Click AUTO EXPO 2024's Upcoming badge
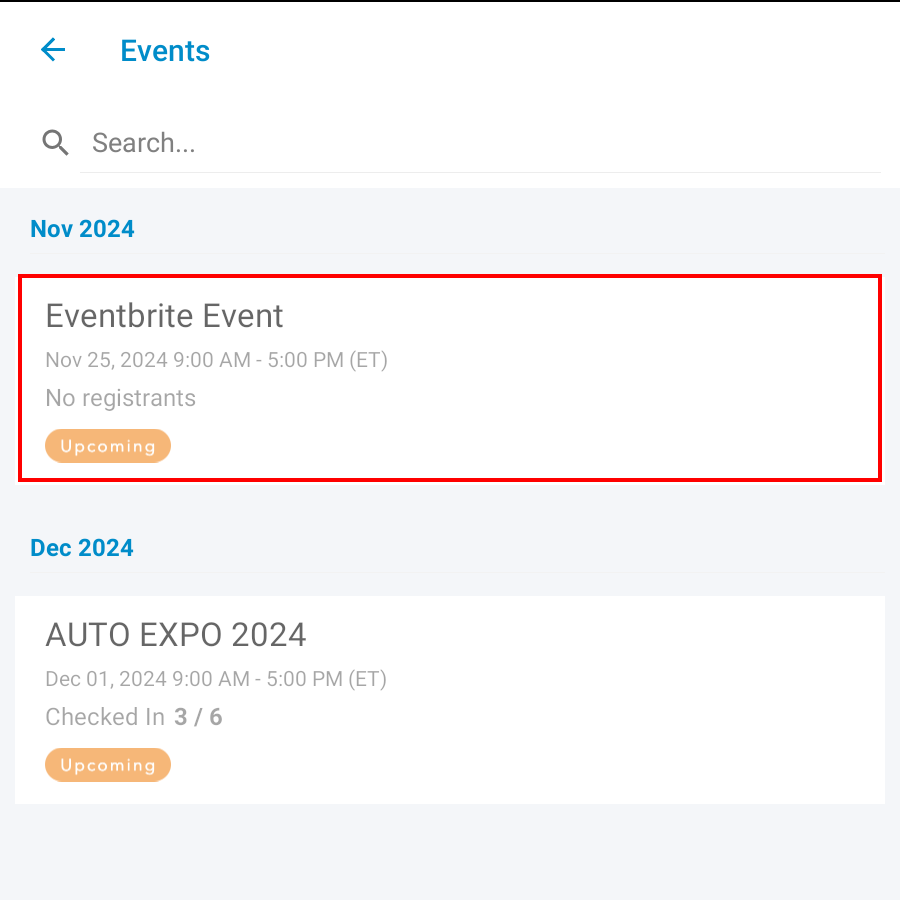Viewport: 900px width, 900px height. click(x=108, y=766)
